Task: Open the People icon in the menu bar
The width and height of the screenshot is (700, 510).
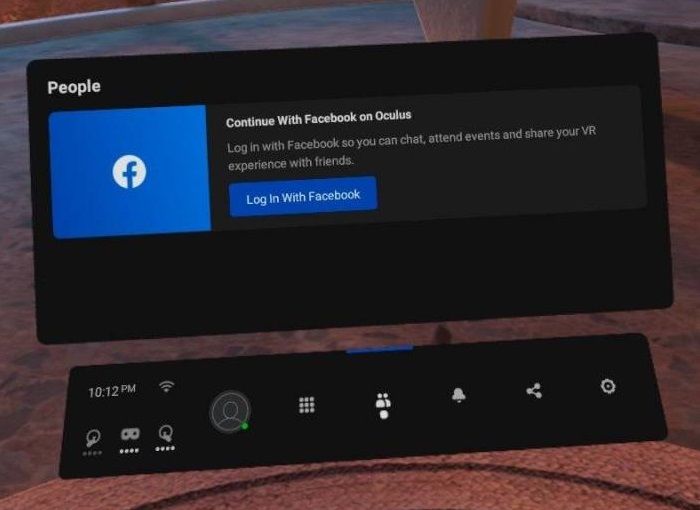Action: (x=382, y=402)
